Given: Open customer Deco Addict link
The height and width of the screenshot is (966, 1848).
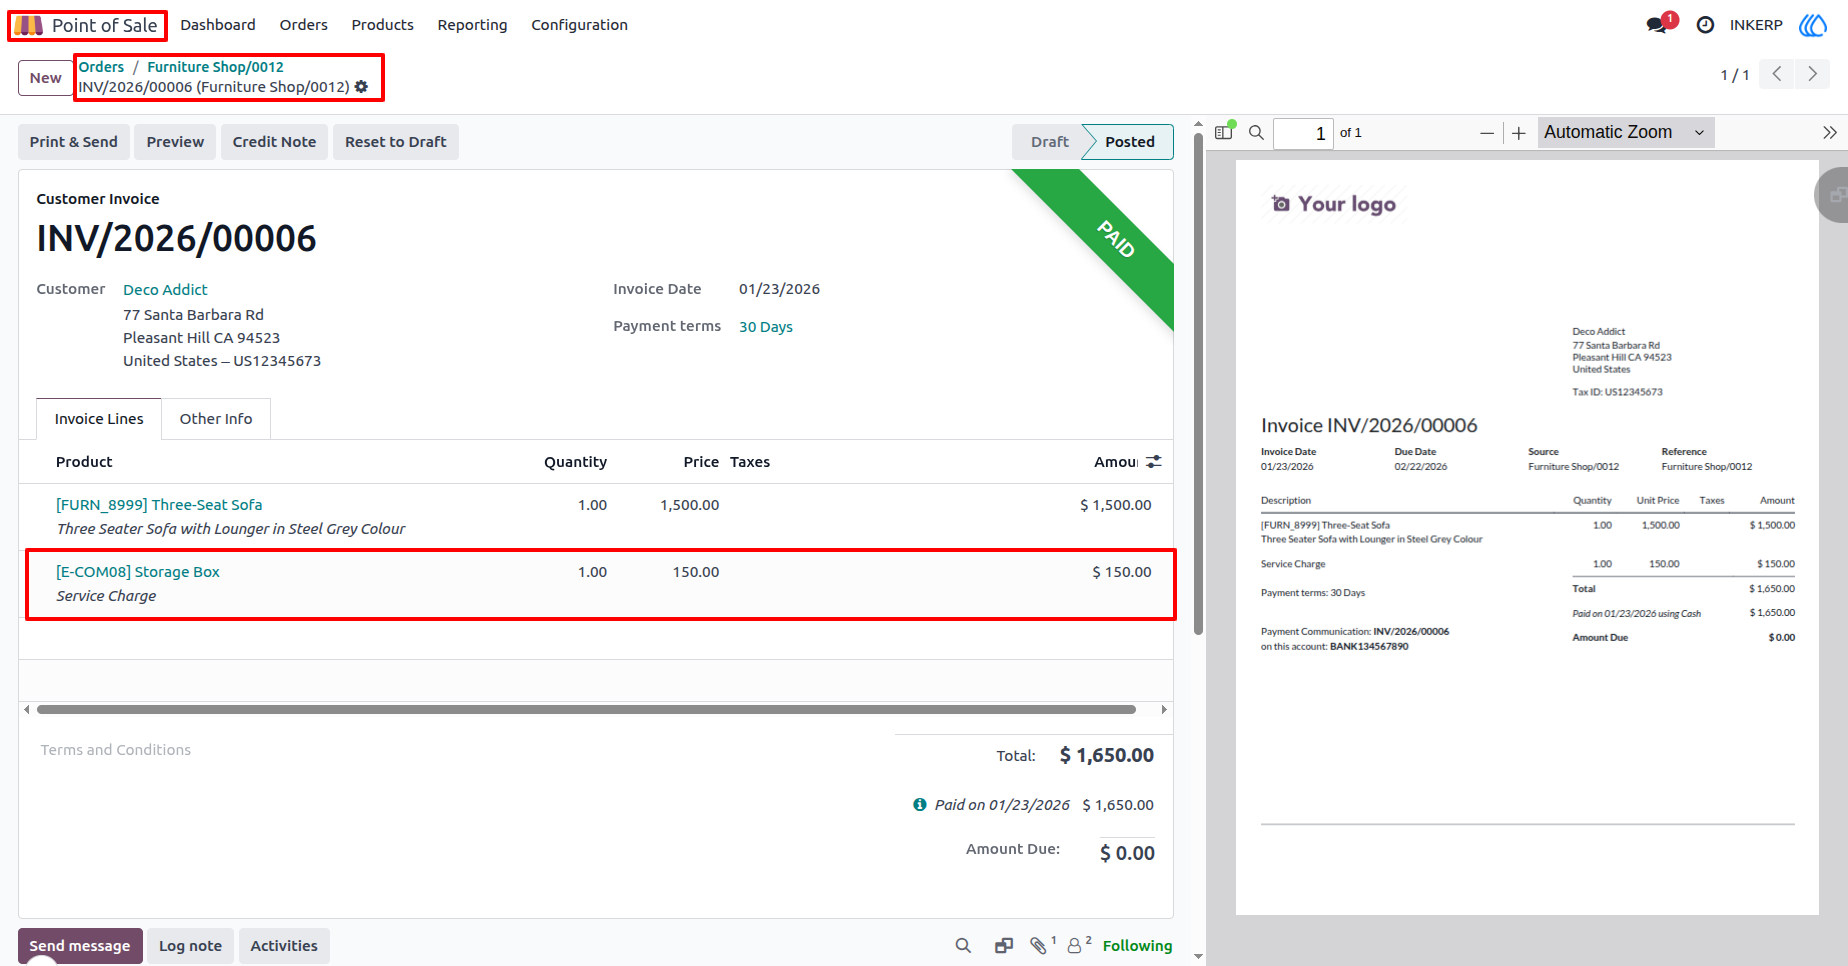Looking at the screenshot, I should [x=165, y=290].
